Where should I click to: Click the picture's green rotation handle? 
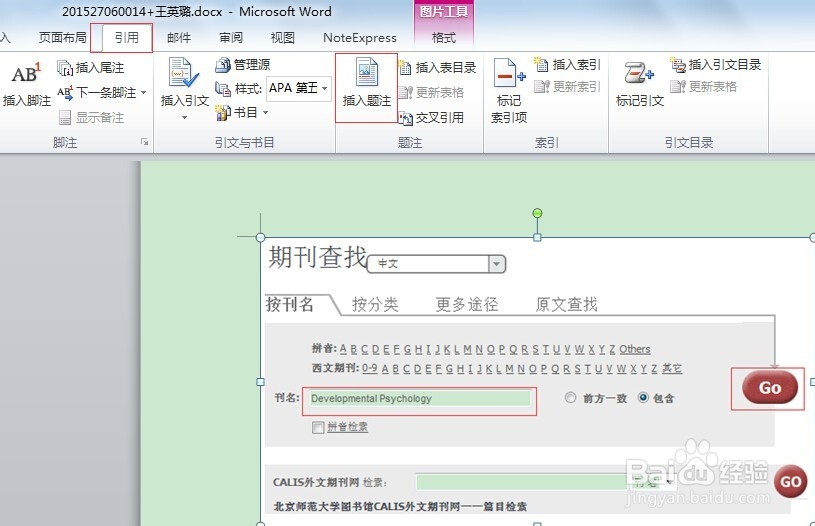(x=537, y=213)
